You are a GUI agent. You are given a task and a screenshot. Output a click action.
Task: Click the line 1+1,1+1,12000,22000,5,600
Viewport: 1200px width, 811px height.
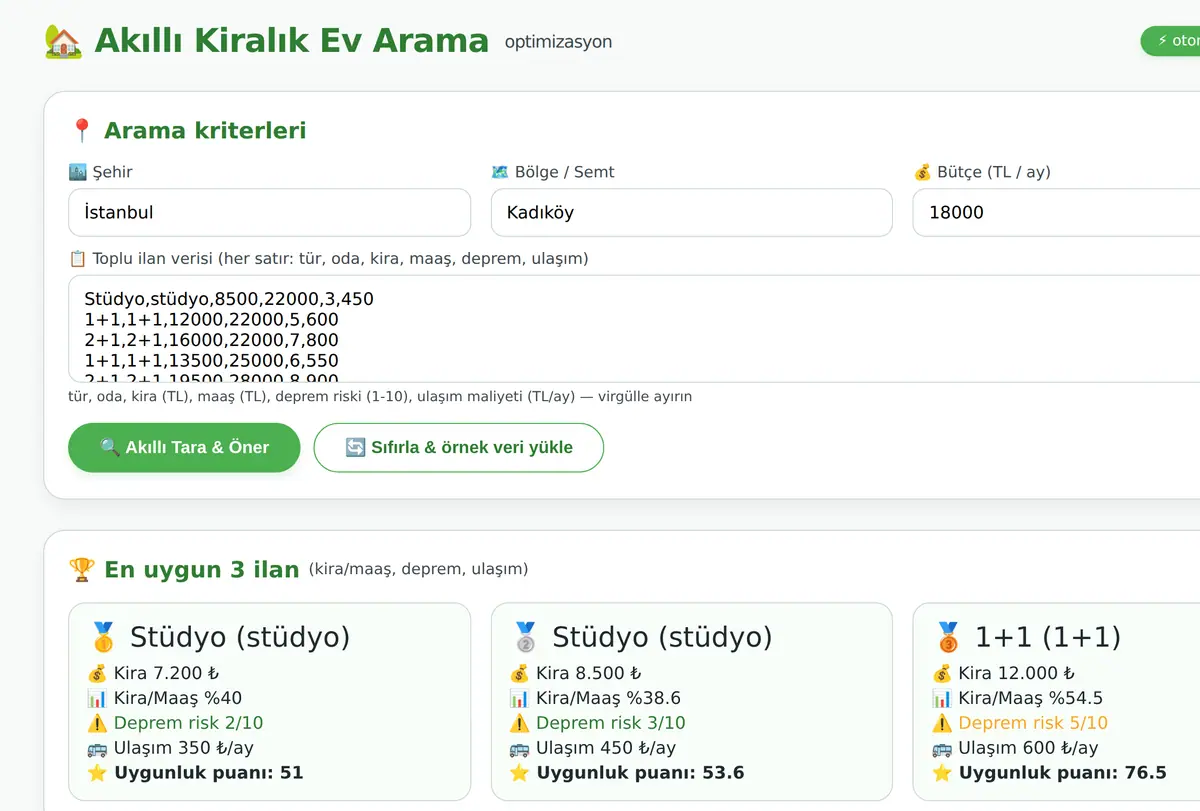(x=212, y=320)
